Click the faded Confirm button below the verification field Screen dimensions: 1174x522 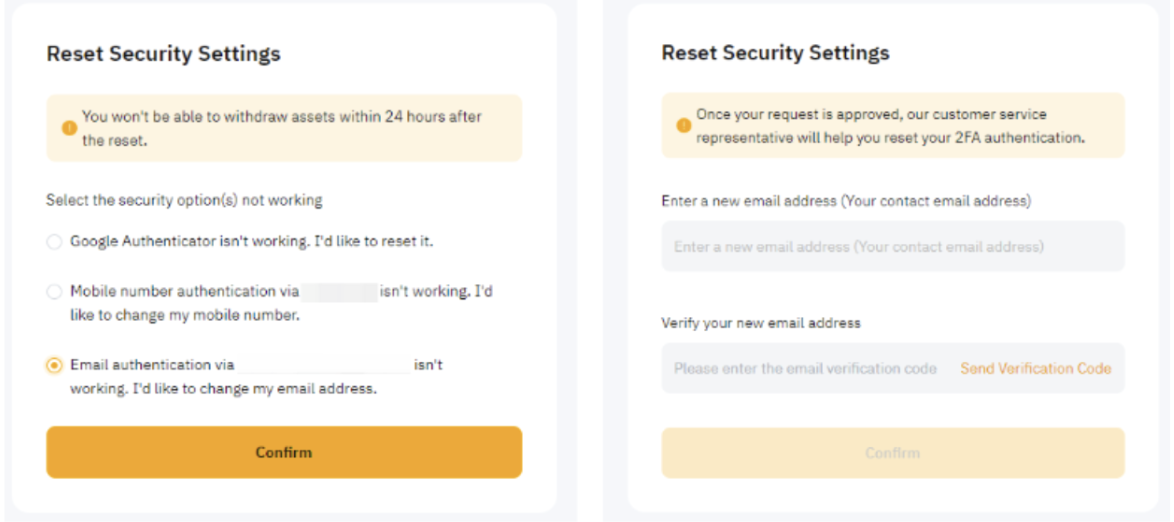click(x=892, y=453)
